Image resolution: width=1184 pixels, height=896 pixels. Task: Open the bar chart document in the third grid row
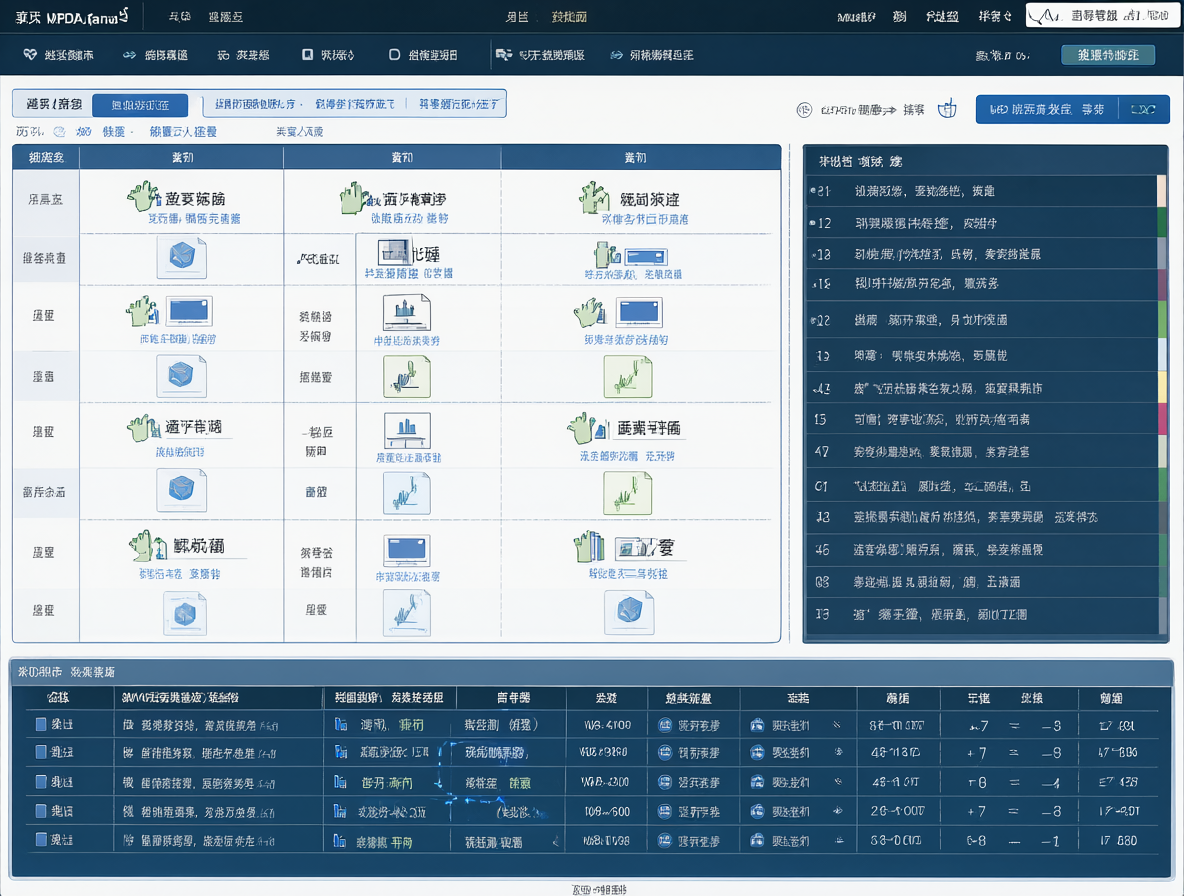tap(406, 312)
